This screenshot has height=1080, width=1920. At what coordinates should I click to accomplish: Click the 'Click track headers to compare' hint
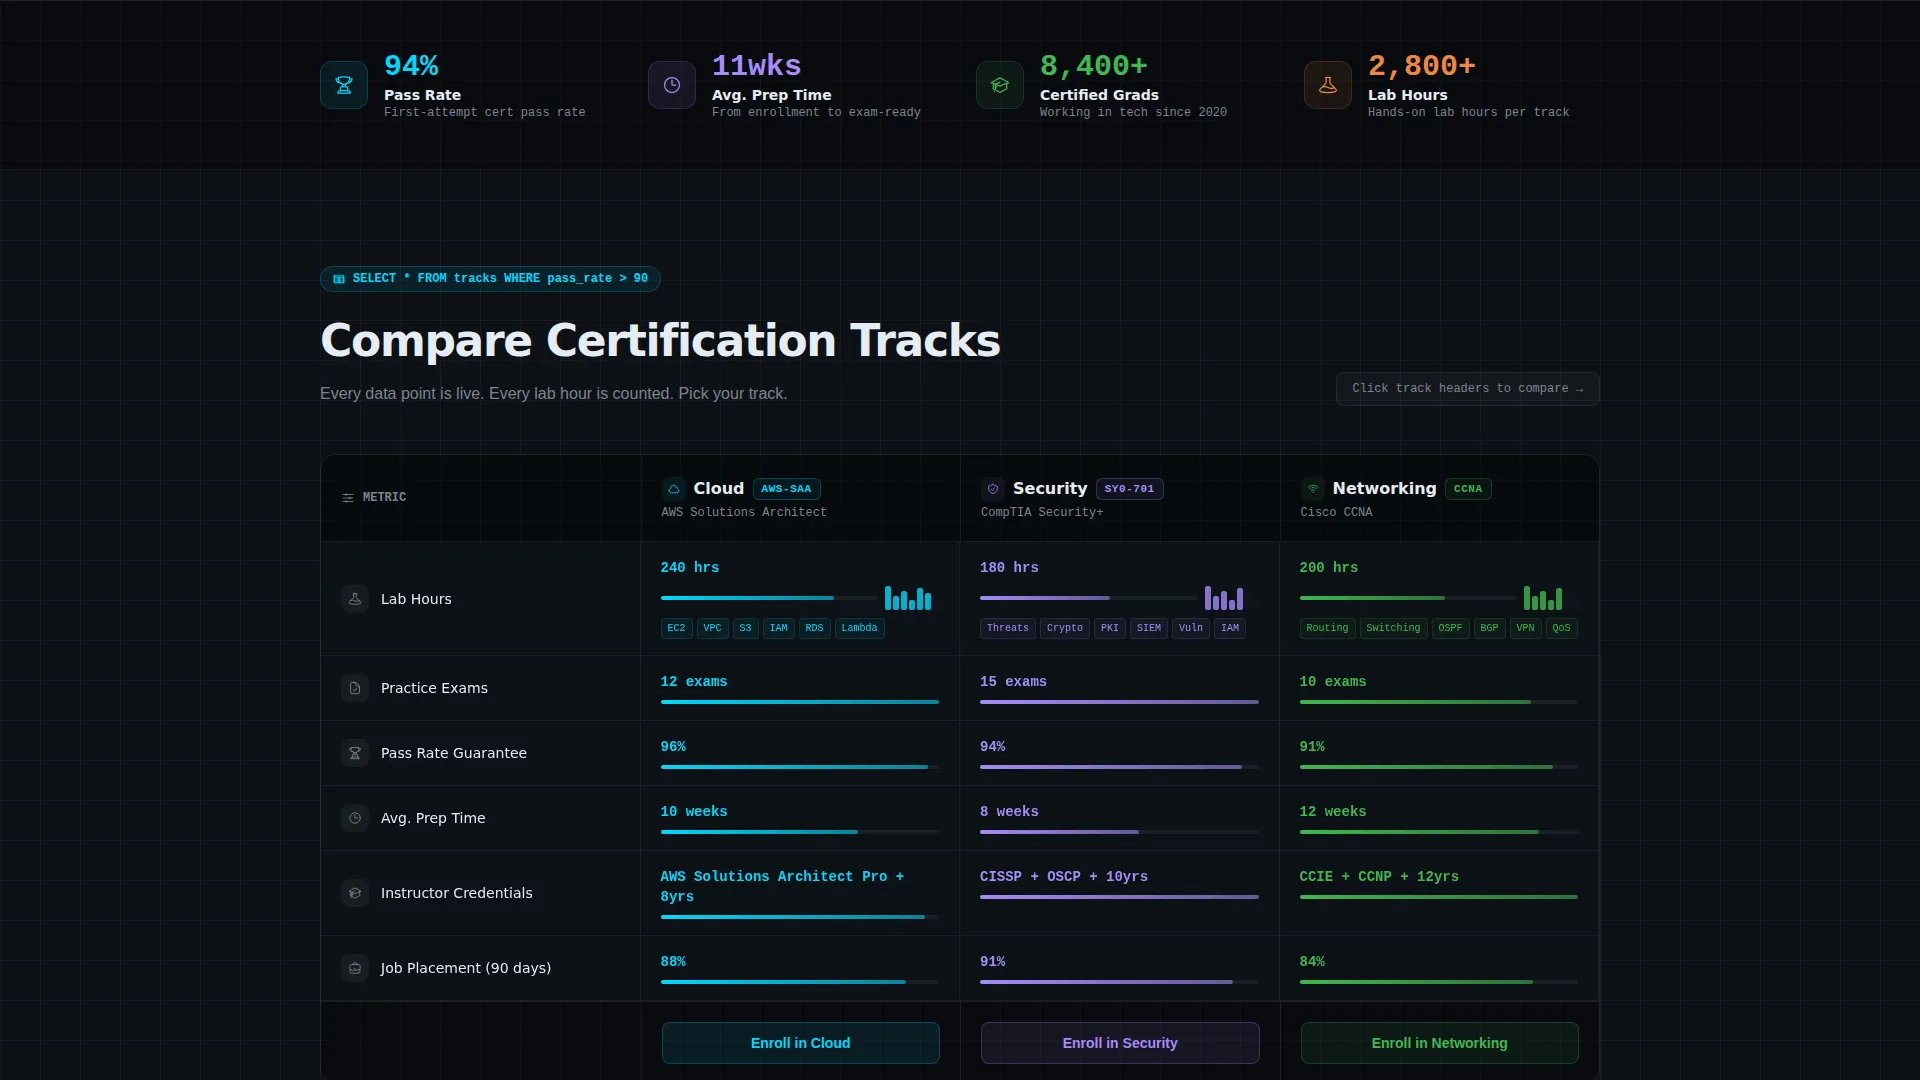(x=1467, y=389)
